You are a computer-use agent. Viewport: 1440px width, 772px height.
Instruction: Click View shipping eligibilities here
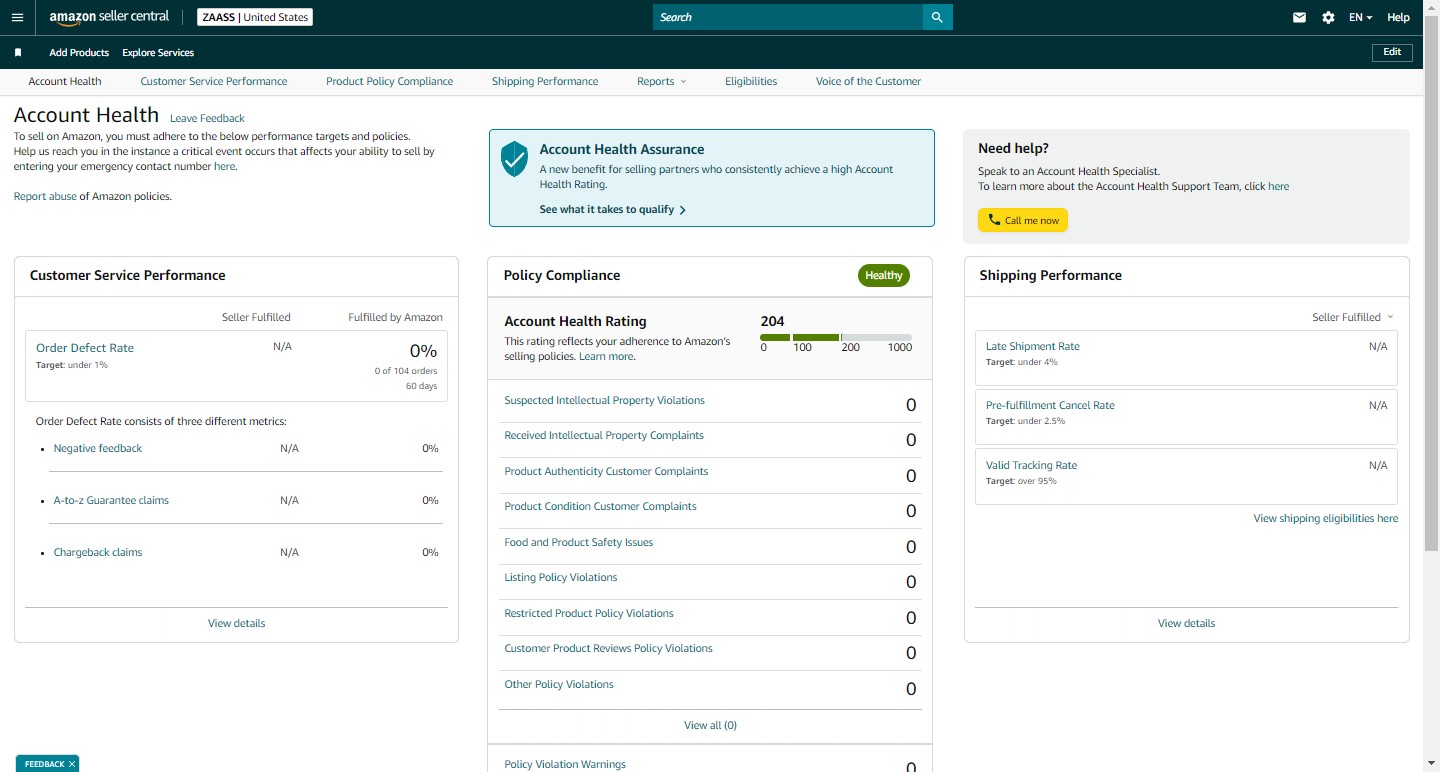click(x=1326, y=518)
